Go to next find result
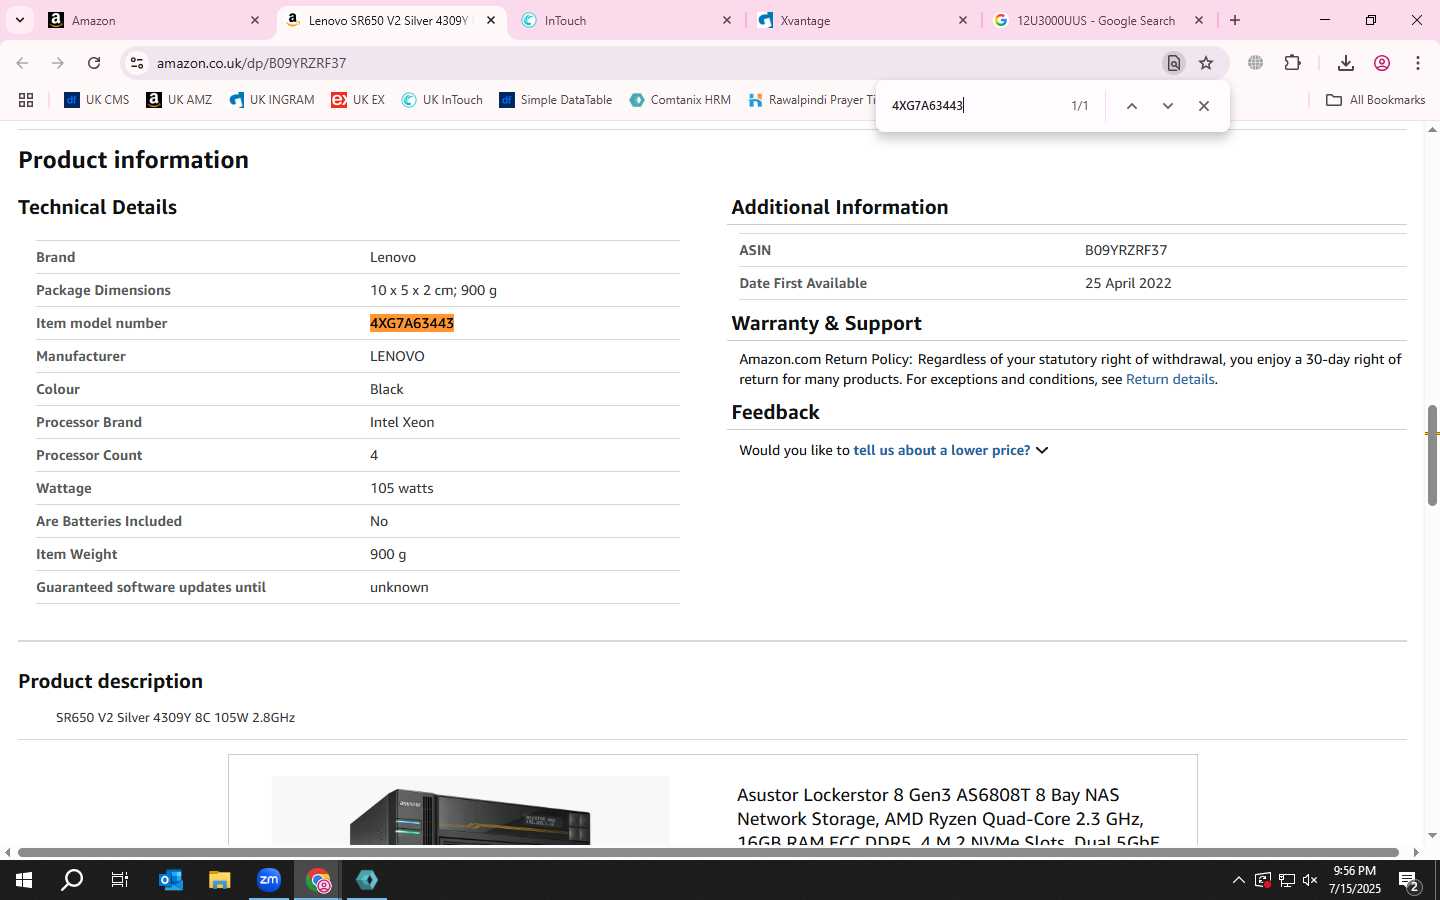Screen dimensions: 1440x900 tap(1167, 106)
